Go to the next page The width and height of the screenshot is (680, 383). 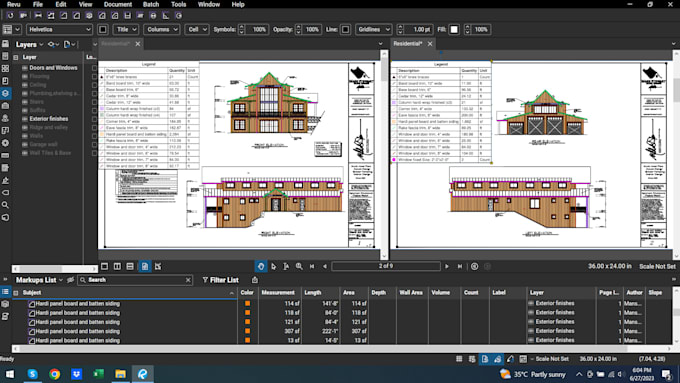(x=447, y=266)
